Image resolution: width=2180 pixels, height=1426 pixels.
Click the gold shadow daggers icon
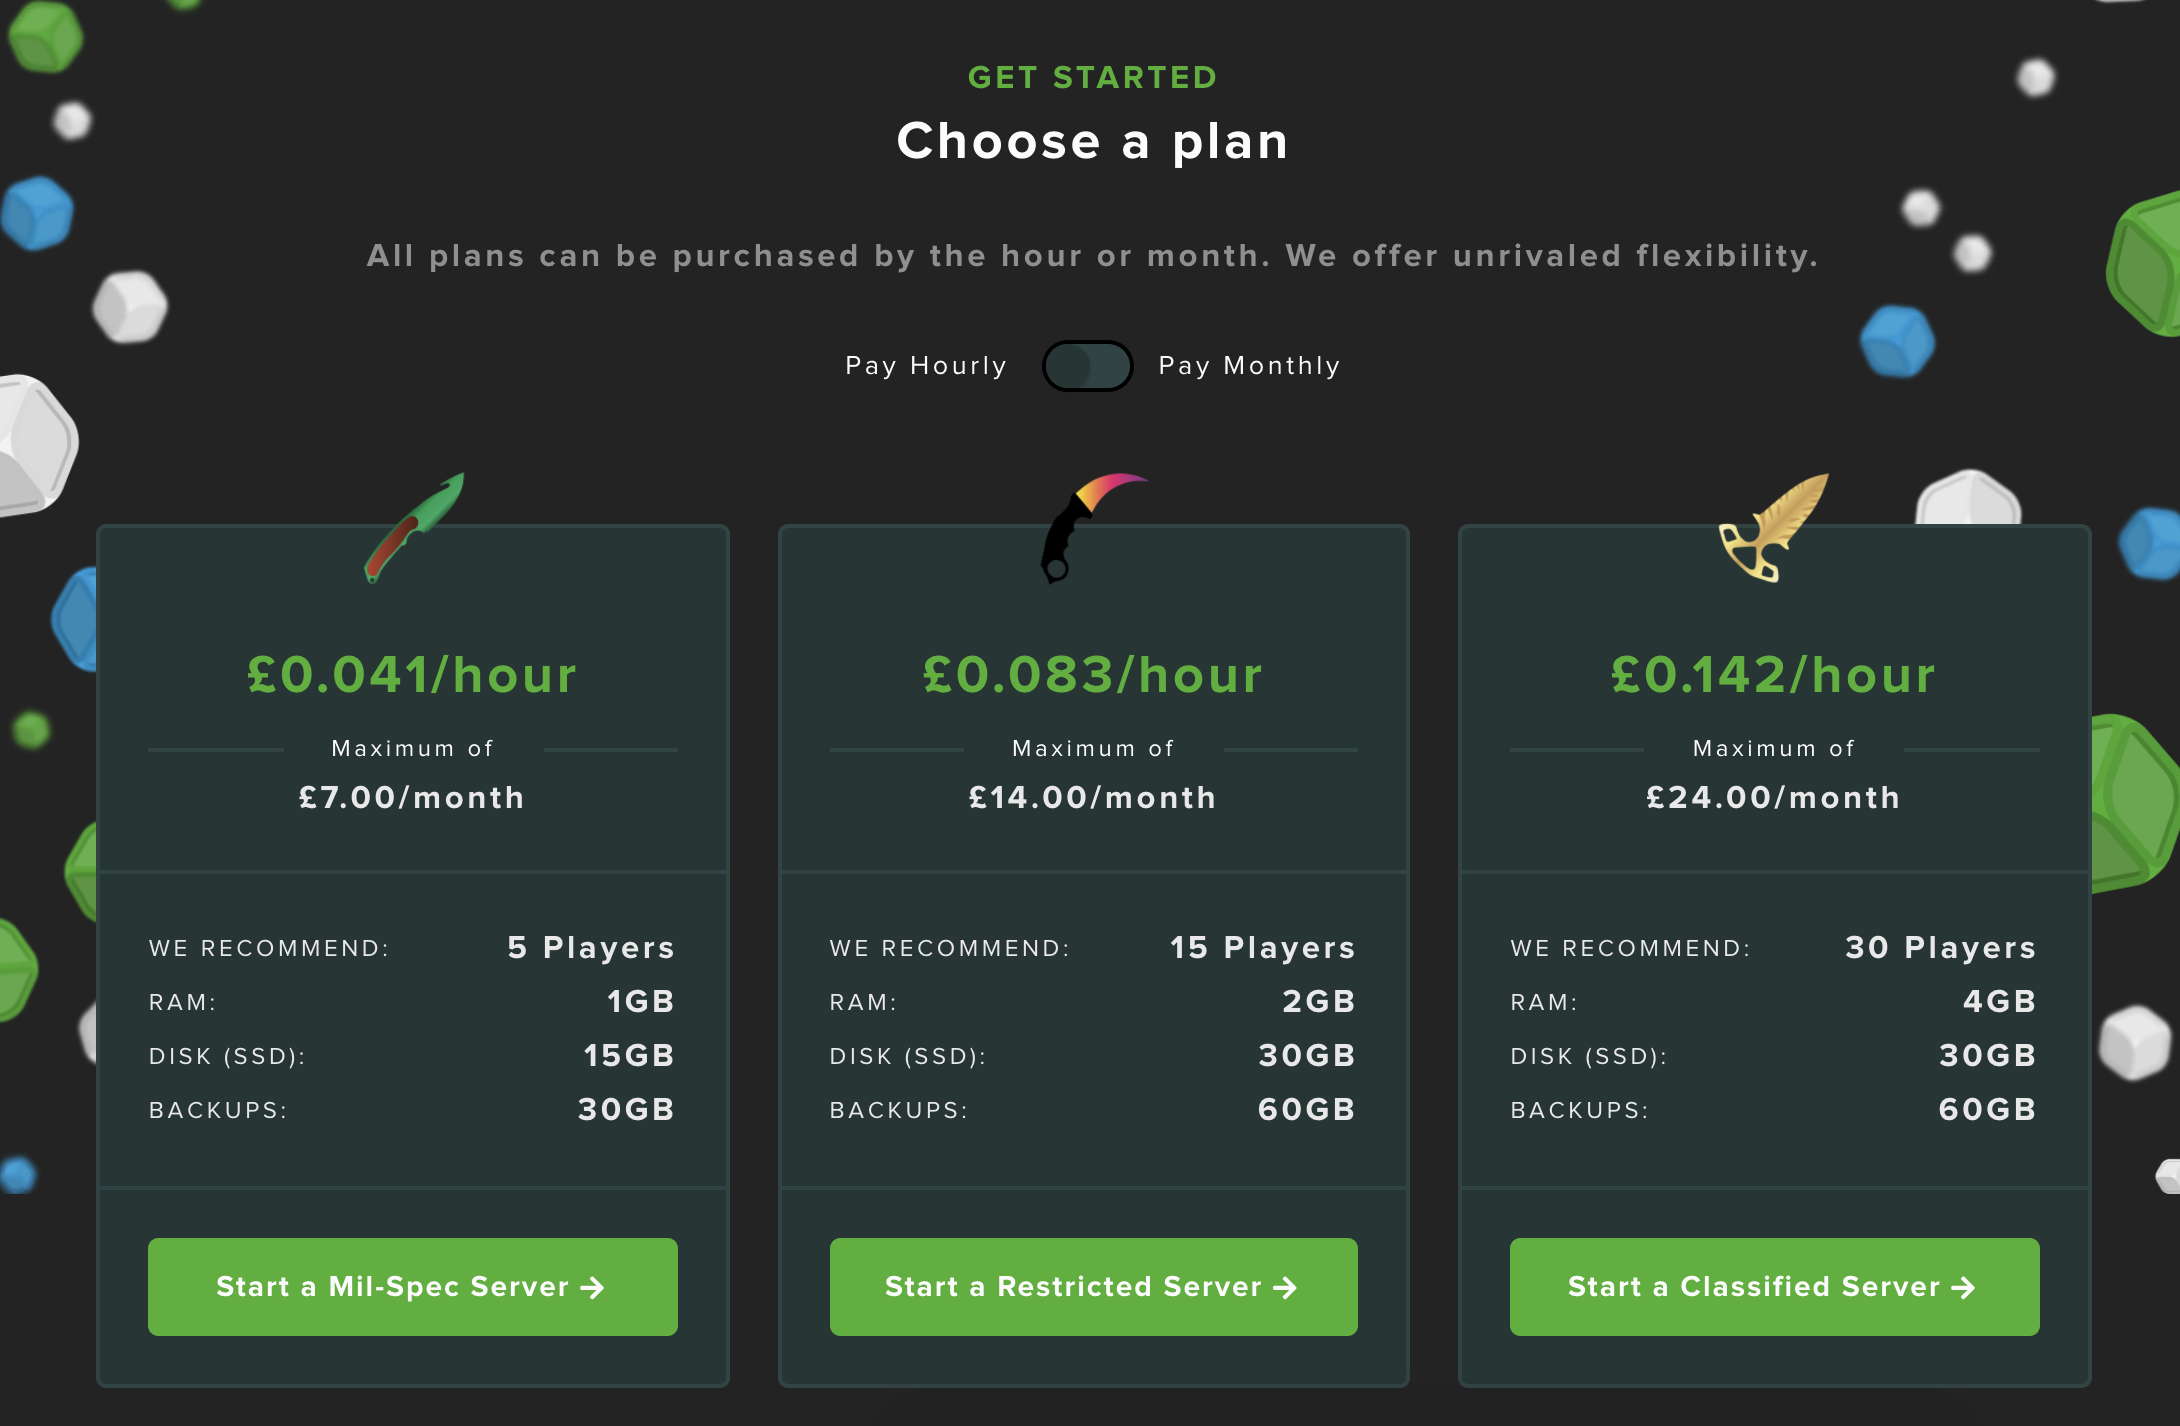coord(1774,527)
